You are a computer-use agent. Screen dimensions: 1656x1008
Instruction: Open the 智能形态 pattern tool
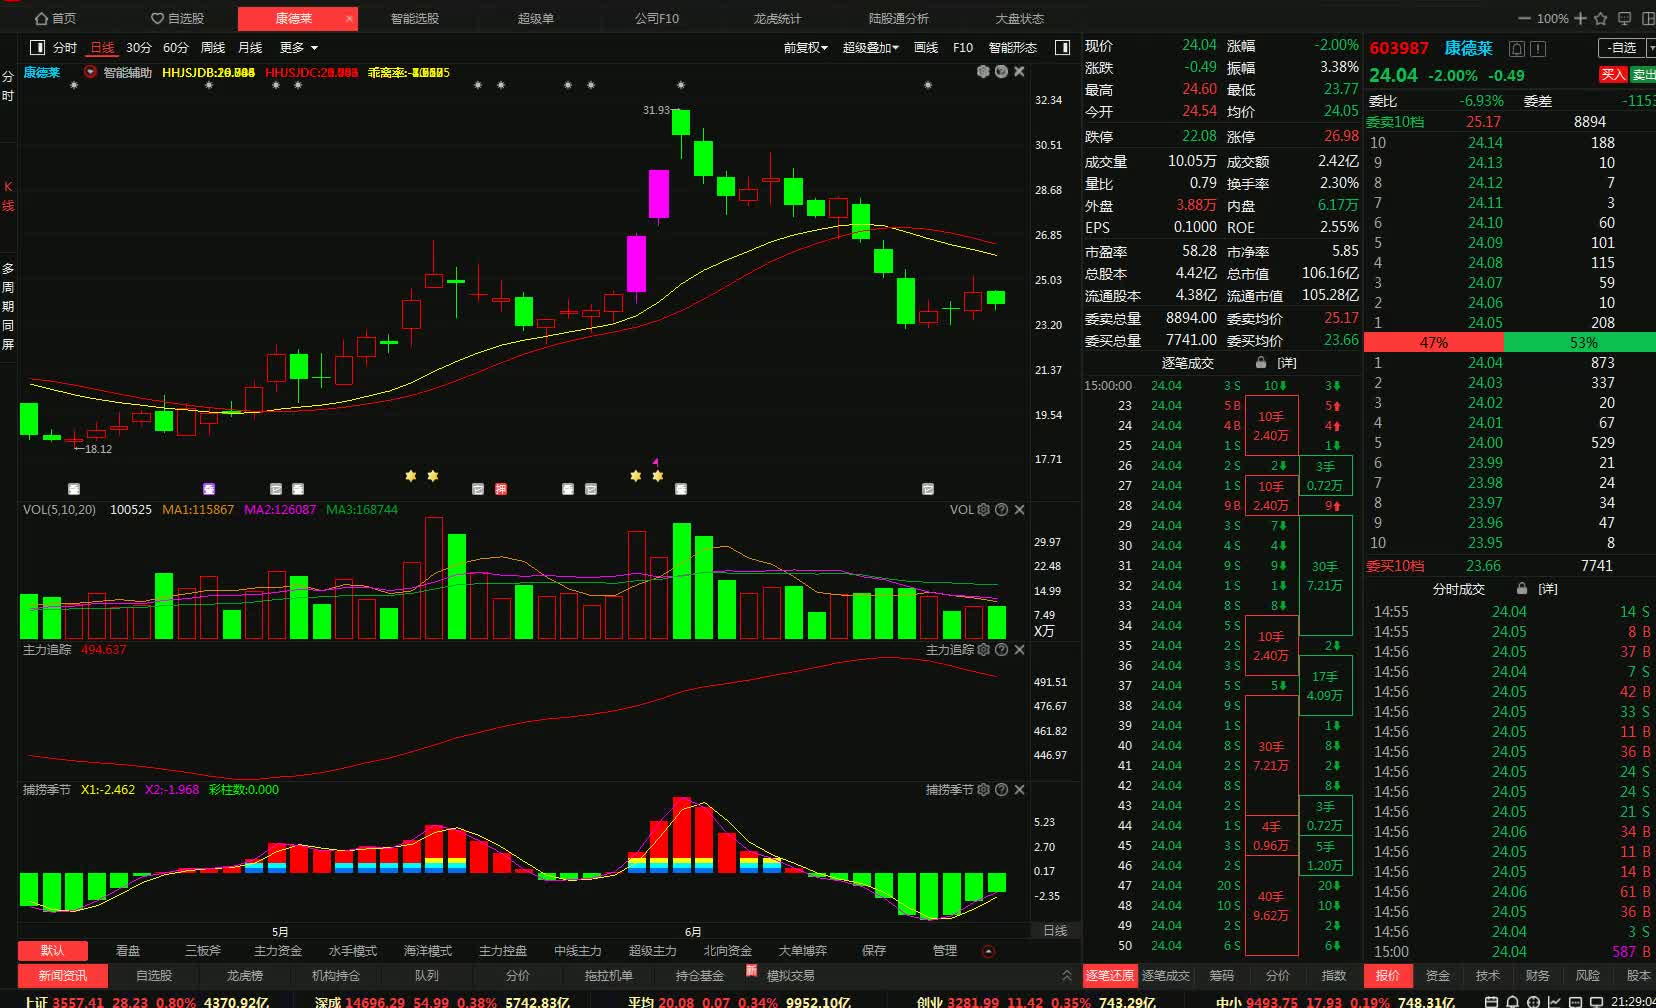pyautogui.click(x=1013, y=47)
